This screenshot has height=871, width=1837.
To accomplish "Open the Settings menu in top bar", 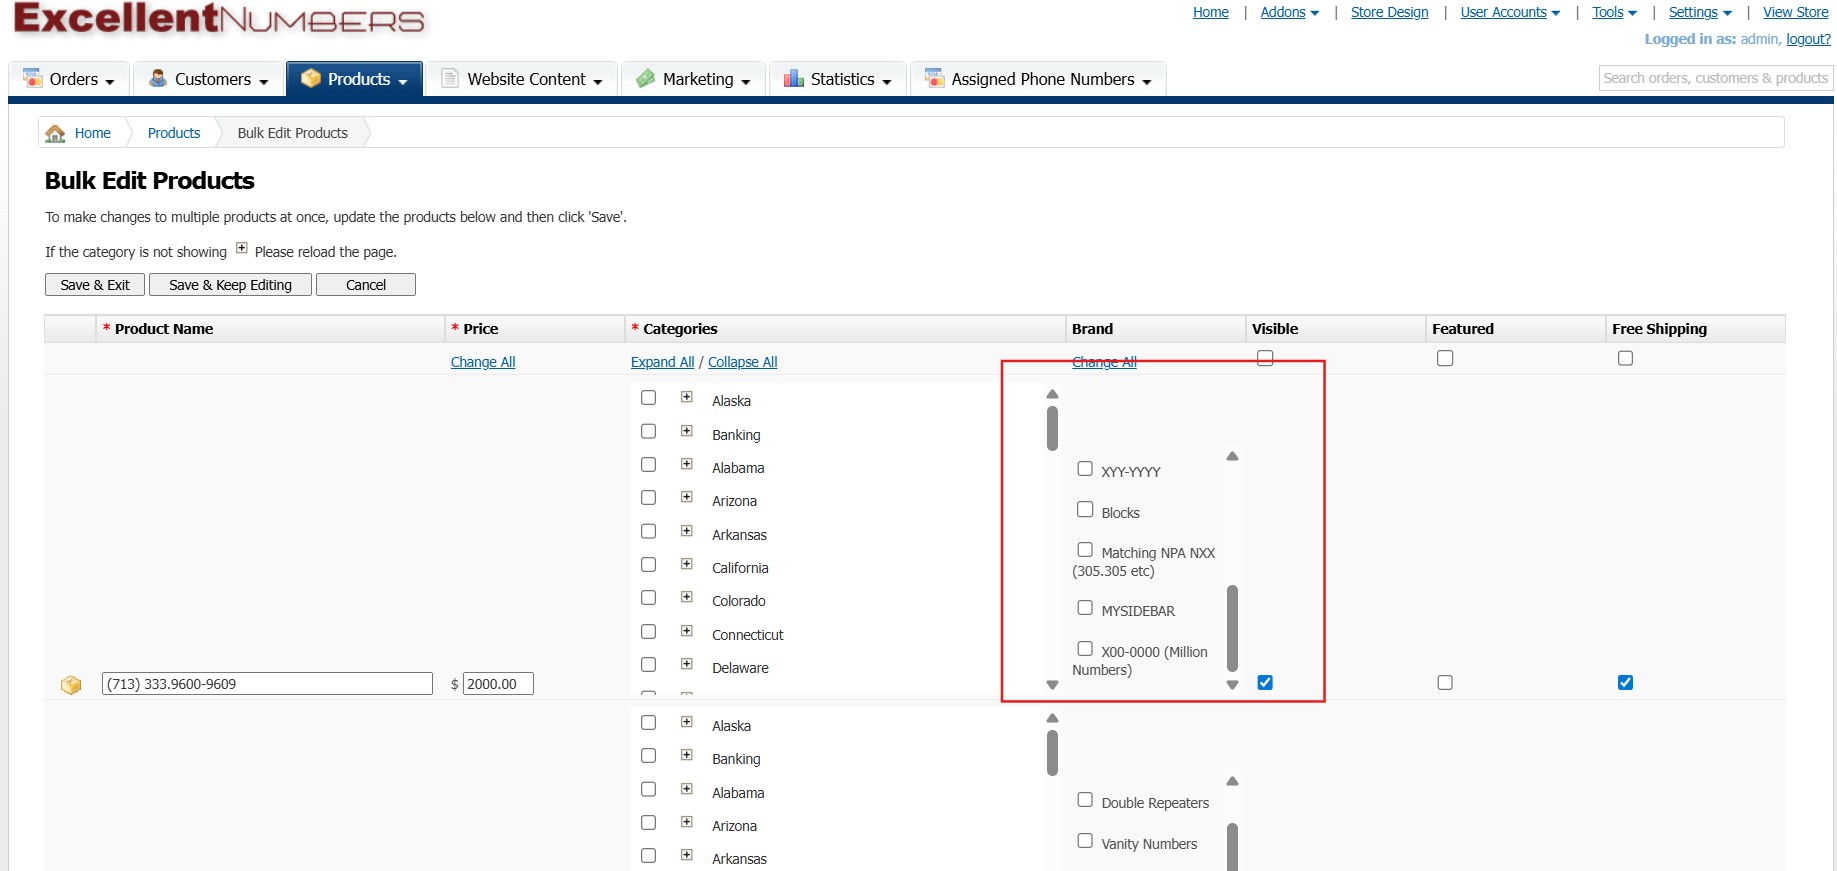I will point(1699,12).
